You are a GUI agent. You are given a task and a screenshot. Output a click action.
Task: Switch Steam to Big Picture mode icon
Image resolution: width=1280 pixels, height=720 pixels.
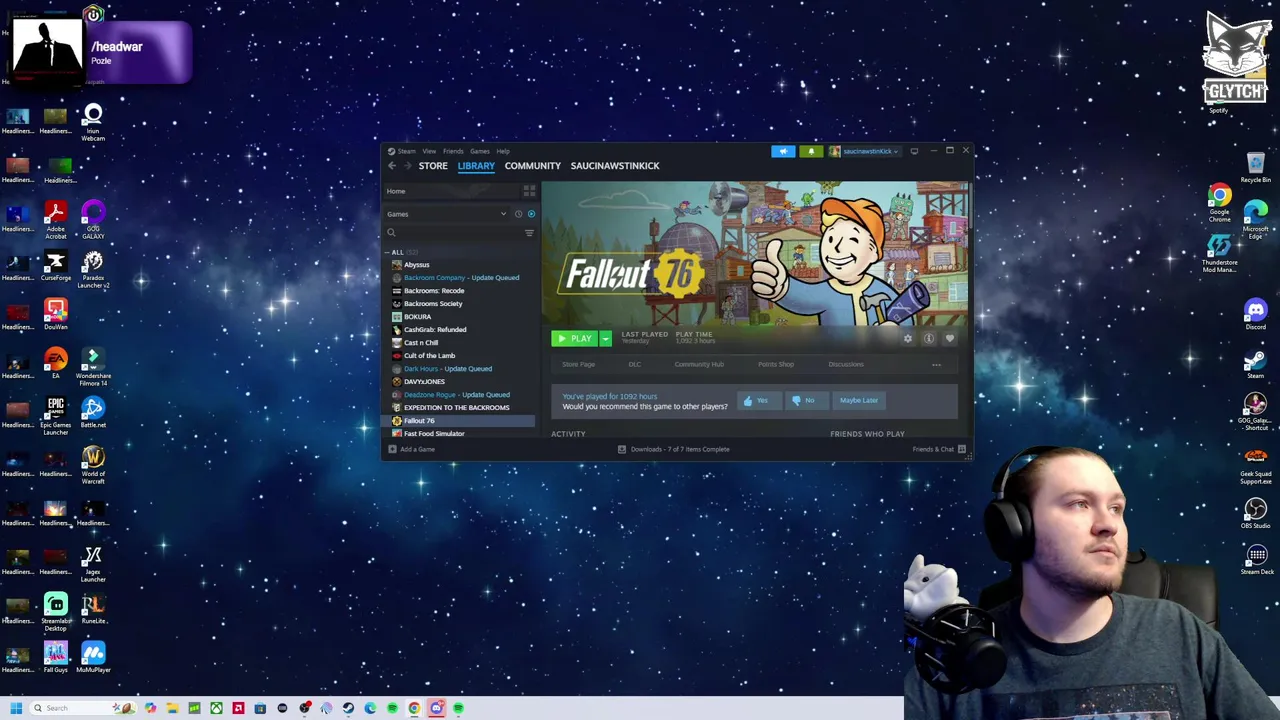[x=914, y=151]
